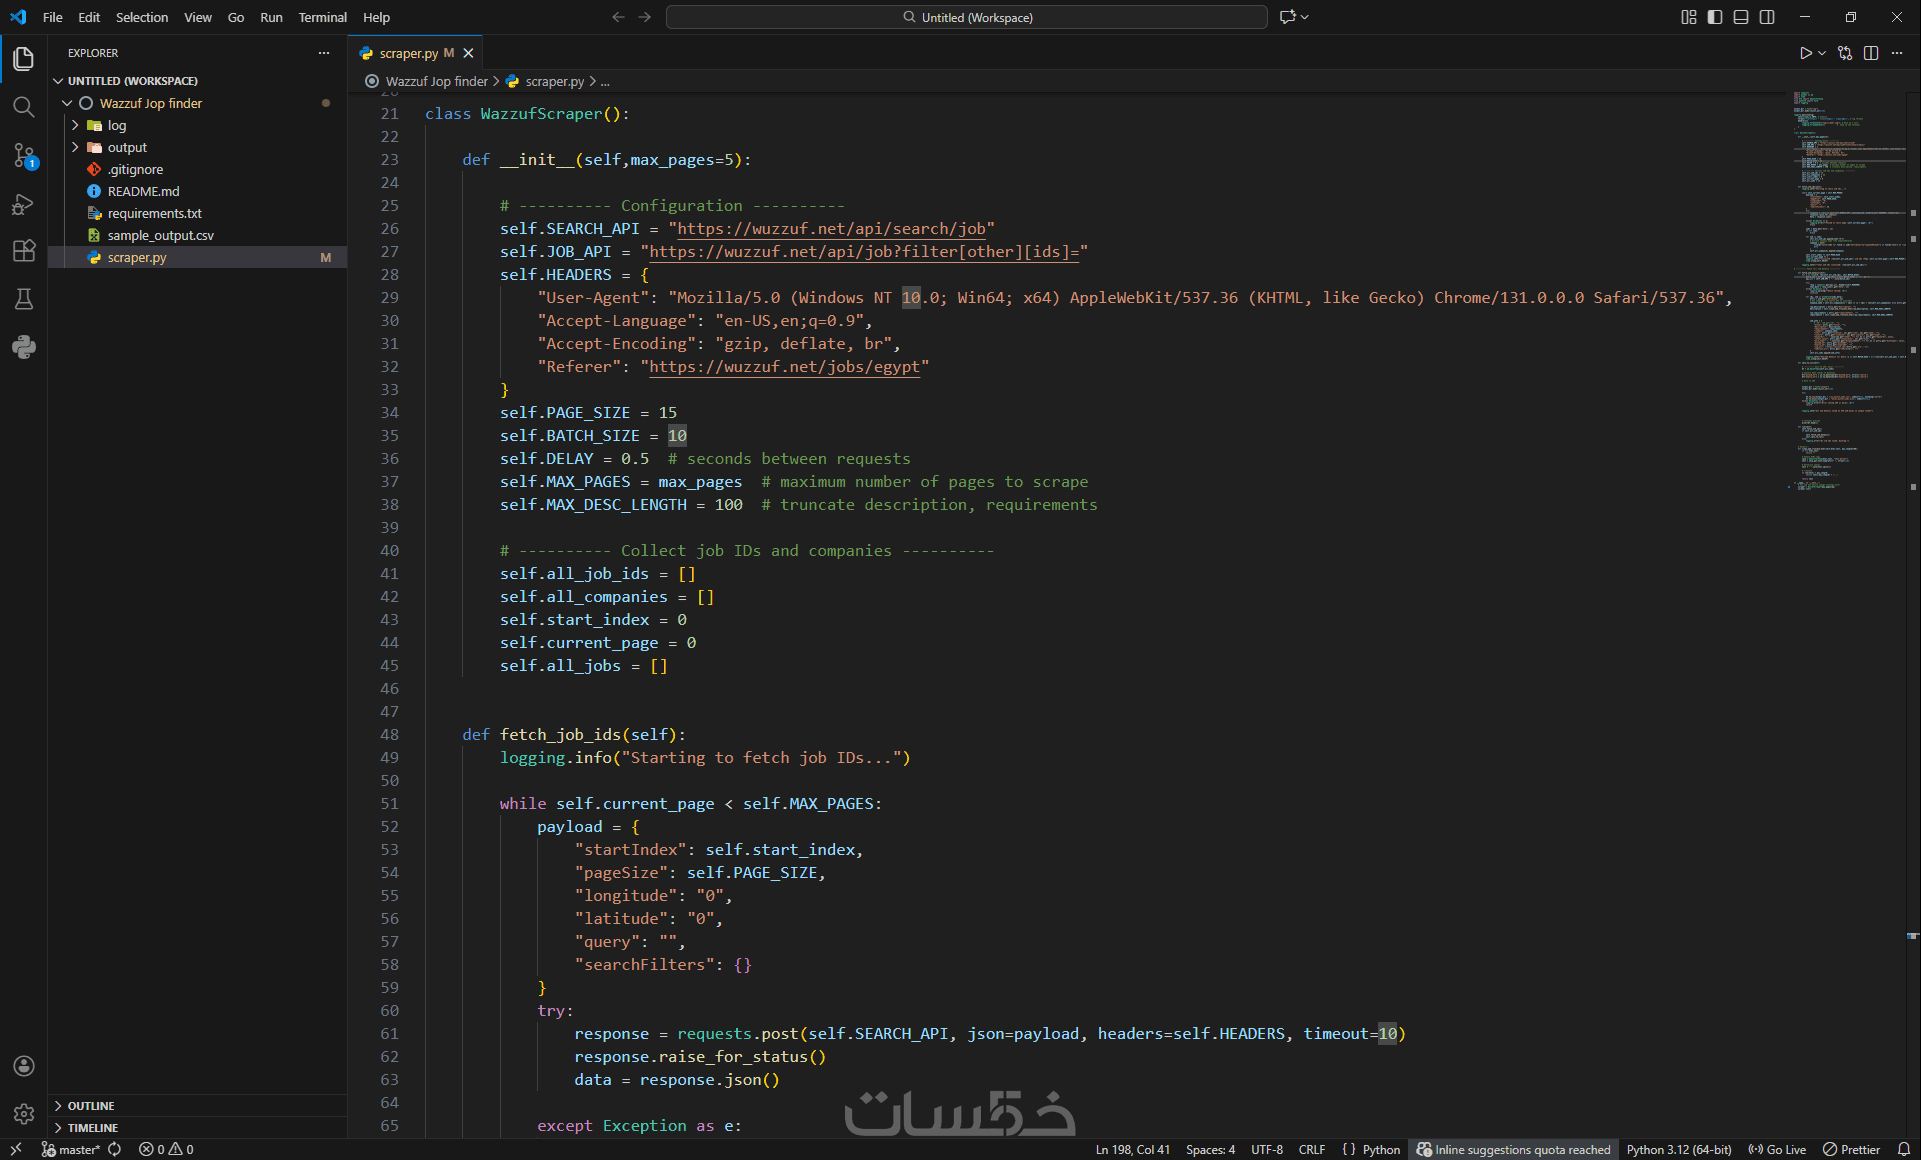Image resolution: width=1921 pixels, height=1160 pixels.
Task: Toggle the secondary side bar visibility
Action: click(1767, 17)
